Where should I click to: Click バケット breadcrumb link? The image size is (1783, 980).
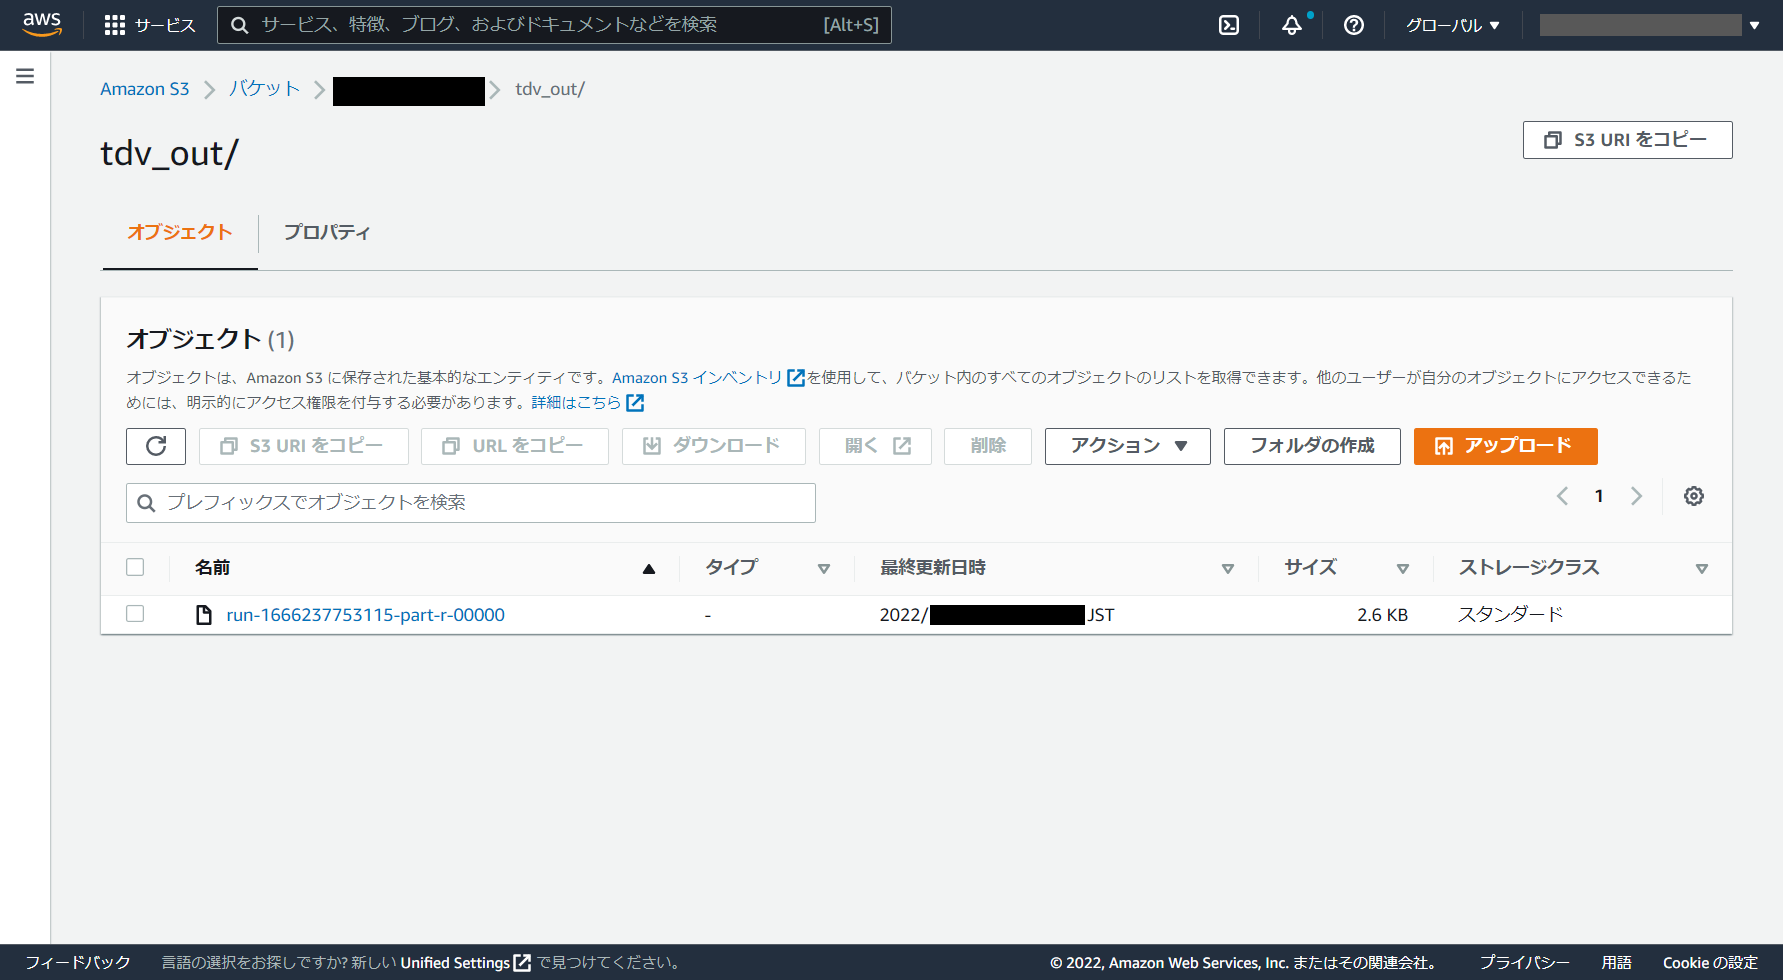[264, 89]
